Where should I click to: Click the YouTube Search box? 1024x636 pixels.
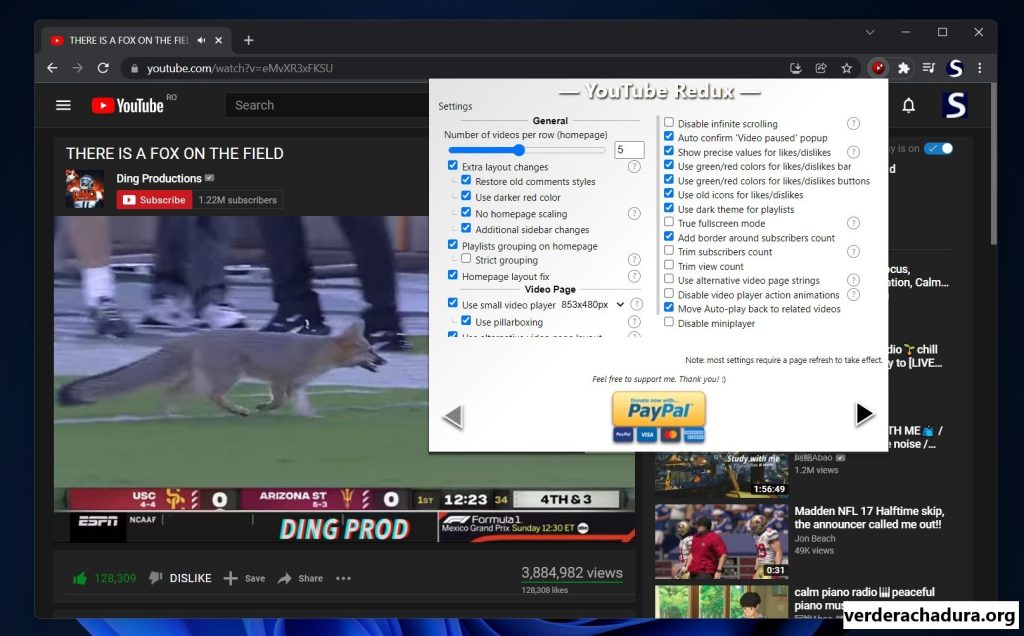point(327,105)
